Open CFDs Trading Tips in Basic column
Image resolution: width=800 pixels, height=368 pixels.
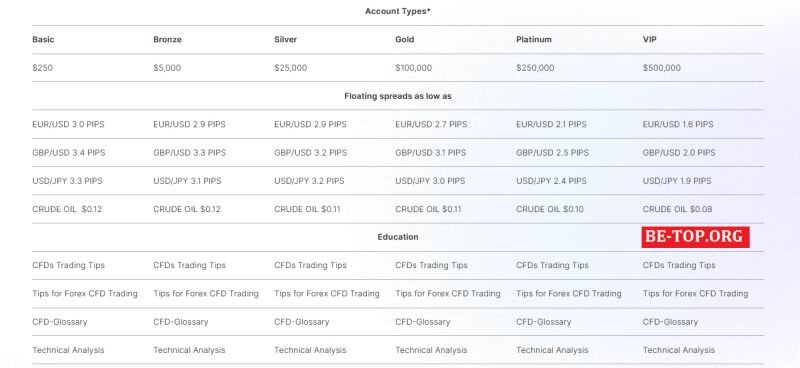[x=68, y=265]
